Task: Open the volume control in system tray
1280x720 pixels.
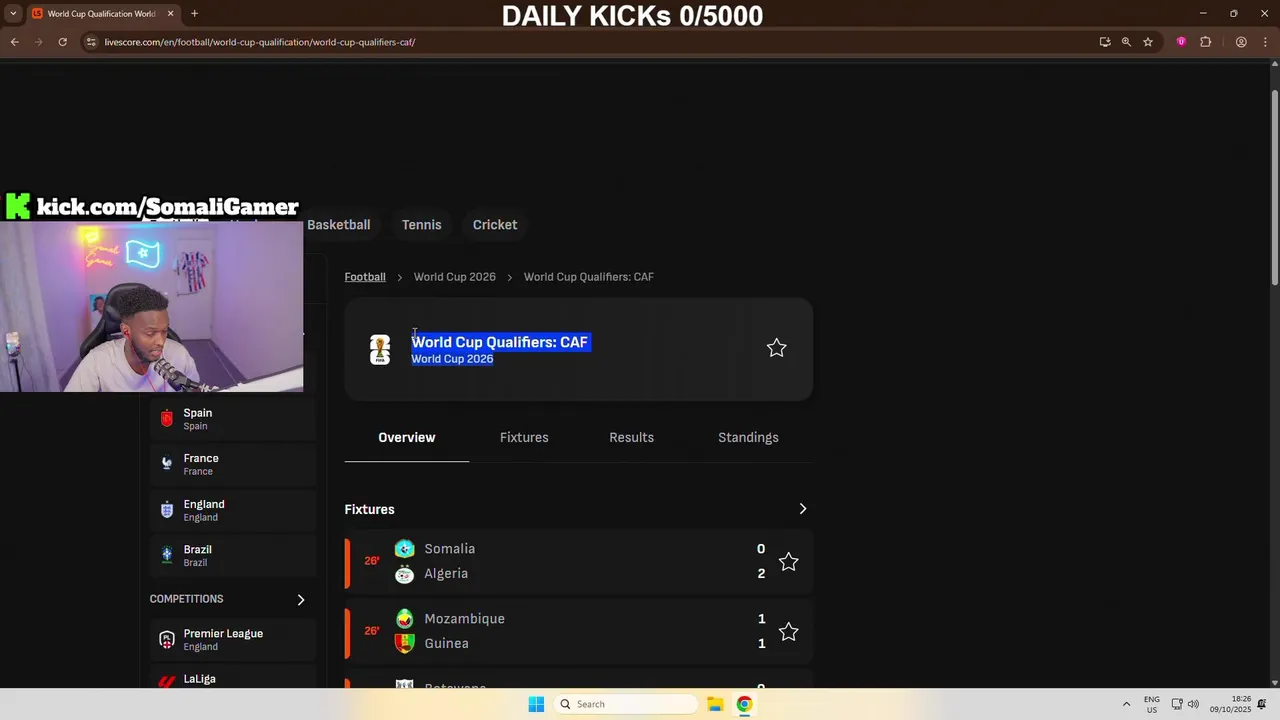Action: tap(1193, 704)
